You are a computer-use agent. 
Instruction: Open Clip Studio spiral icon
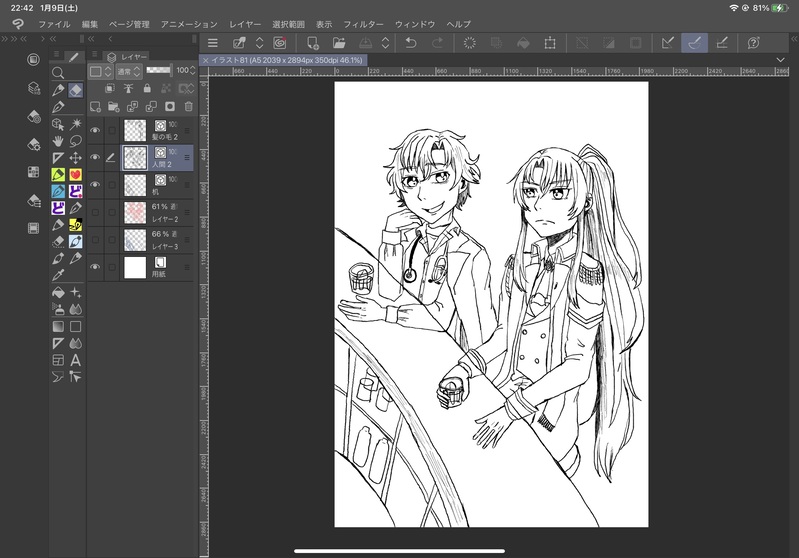[x=280, y=43]
